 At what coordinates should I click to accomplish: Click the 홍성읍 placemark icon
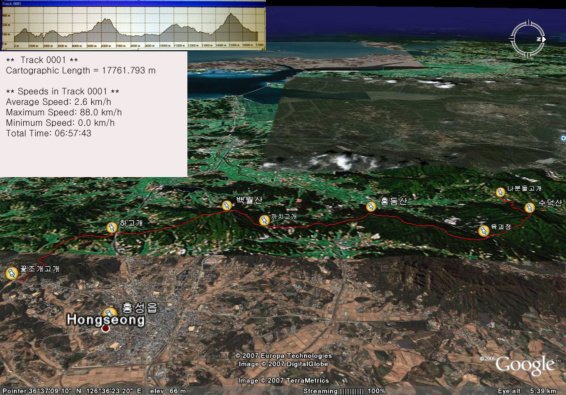tap(110, 313)
